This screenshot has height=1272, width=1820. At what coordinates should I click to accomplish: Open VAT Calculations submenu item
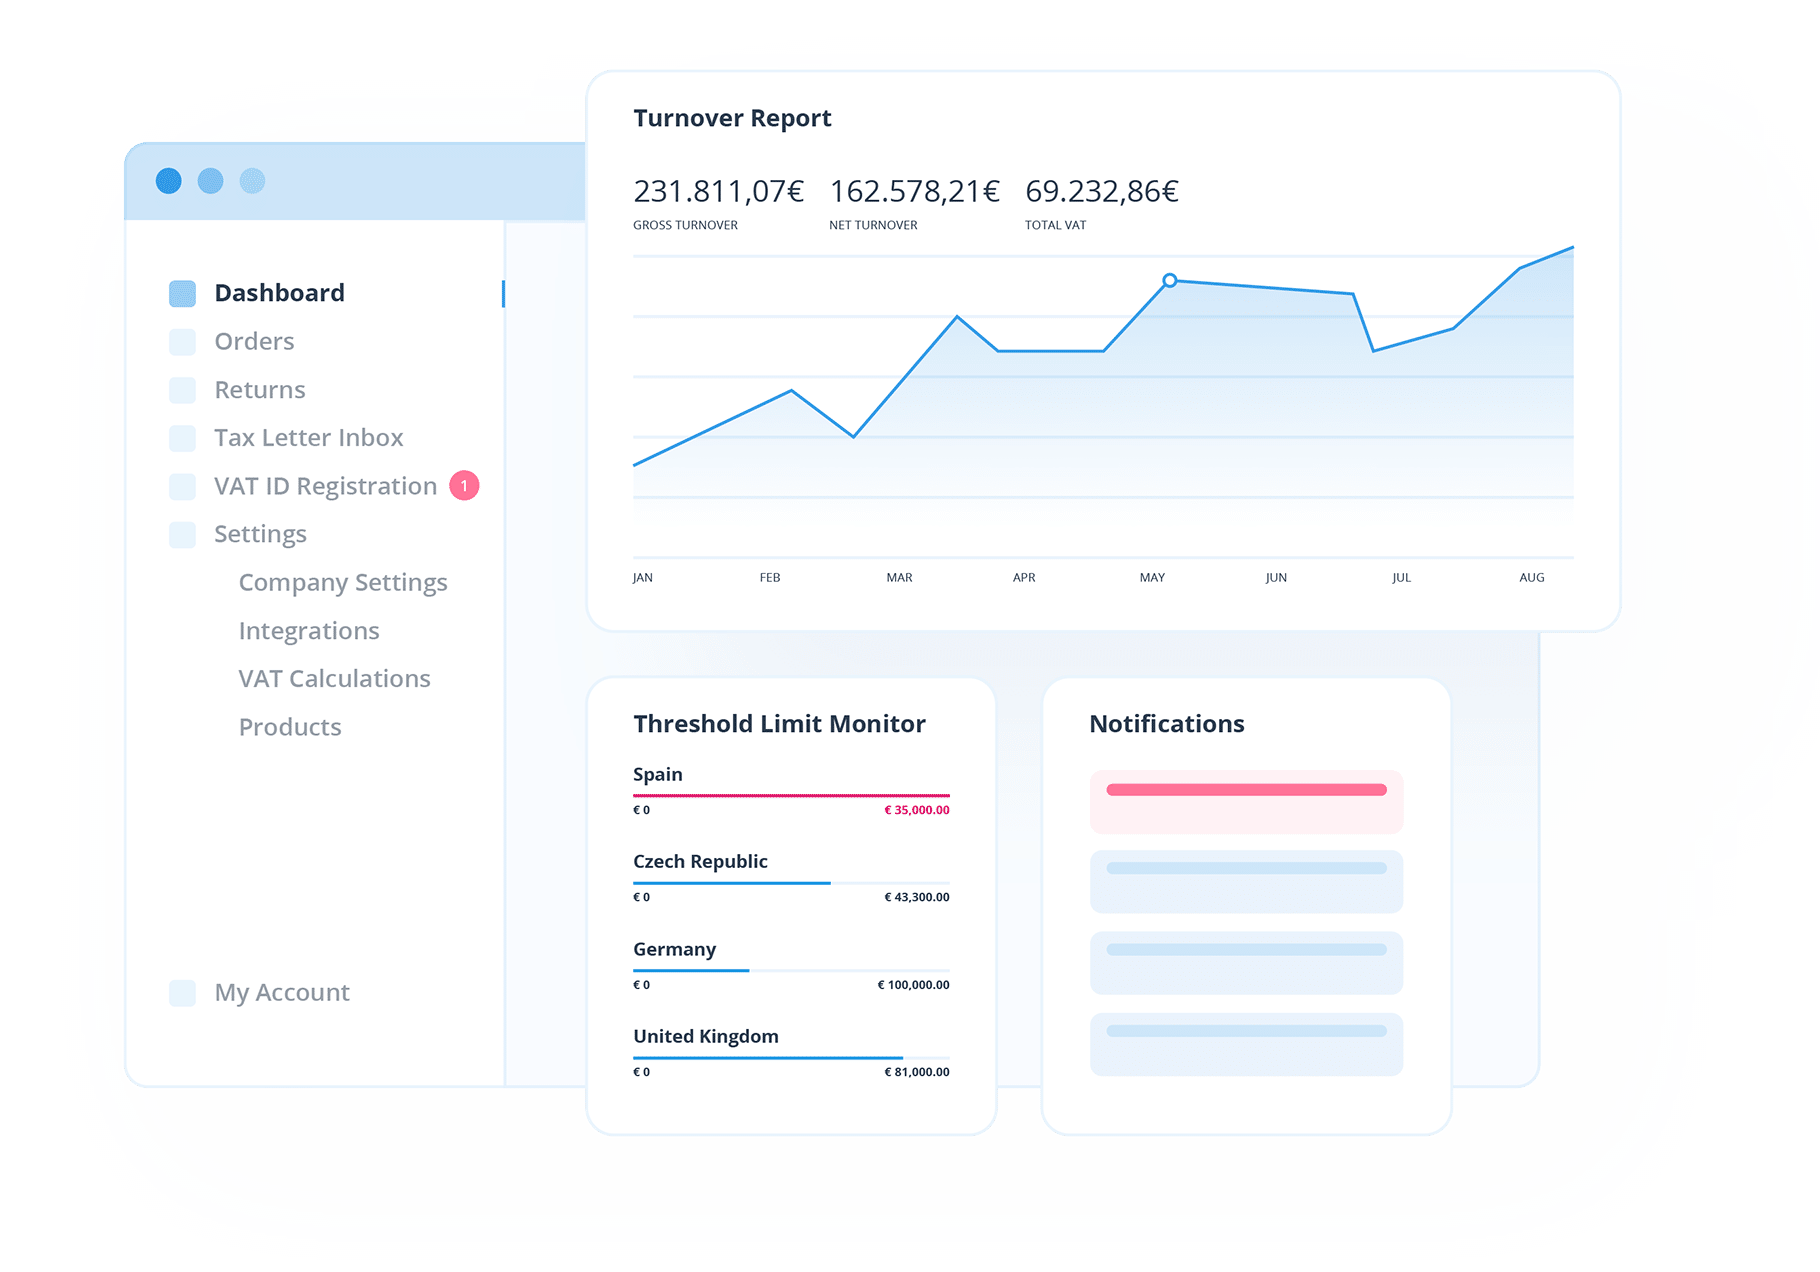pyautogui.click(x=334, y=679)
